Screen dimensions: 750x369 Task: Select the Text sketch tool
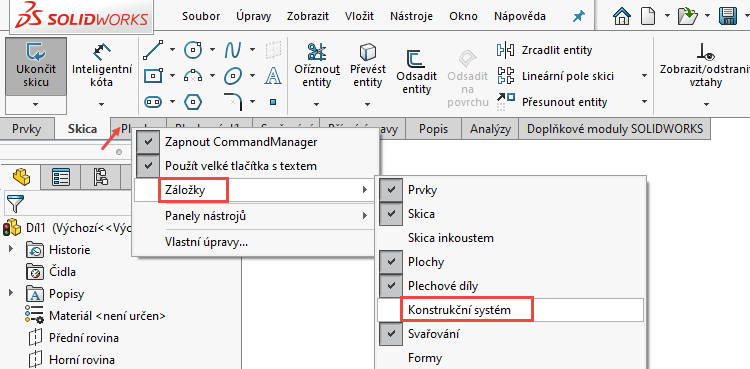pyautogui.click(x=273, y=75)
